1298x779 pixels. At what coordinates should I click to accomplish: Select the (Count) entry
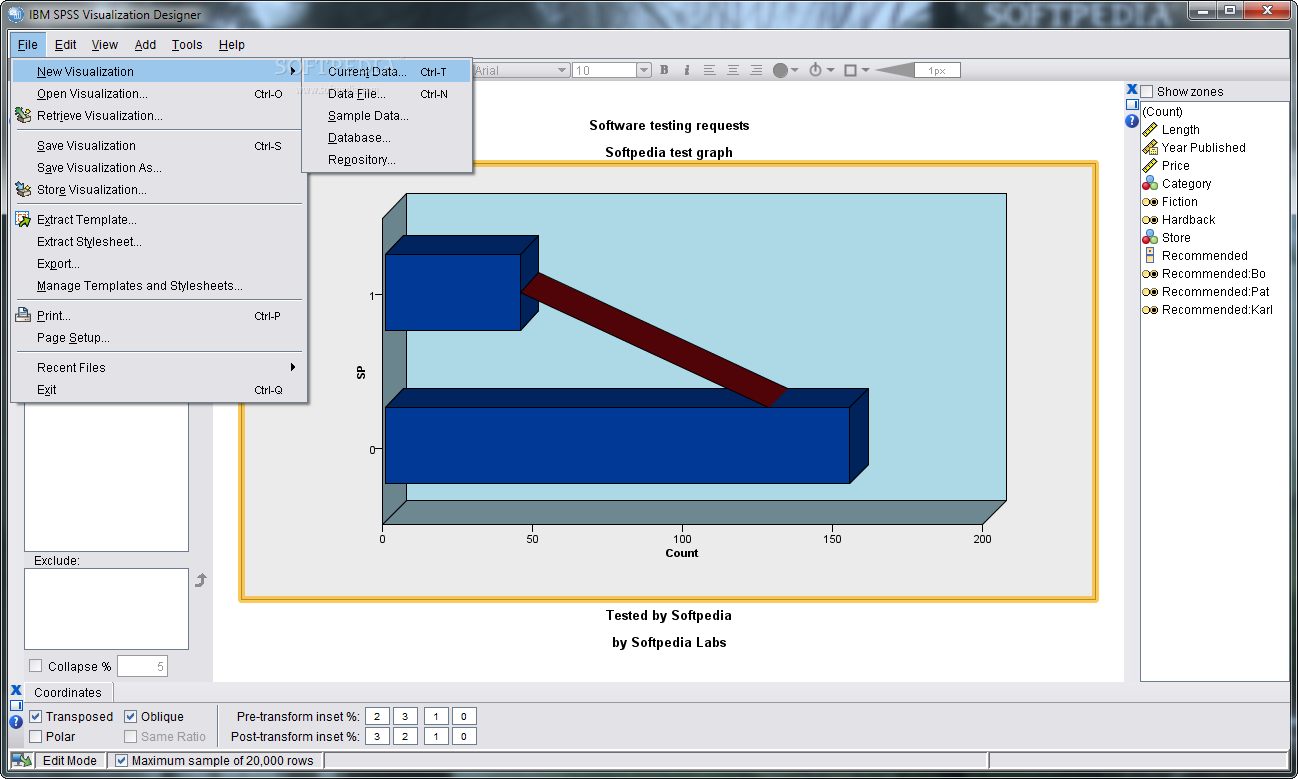pyautogui.click(x=1162, y=112)
